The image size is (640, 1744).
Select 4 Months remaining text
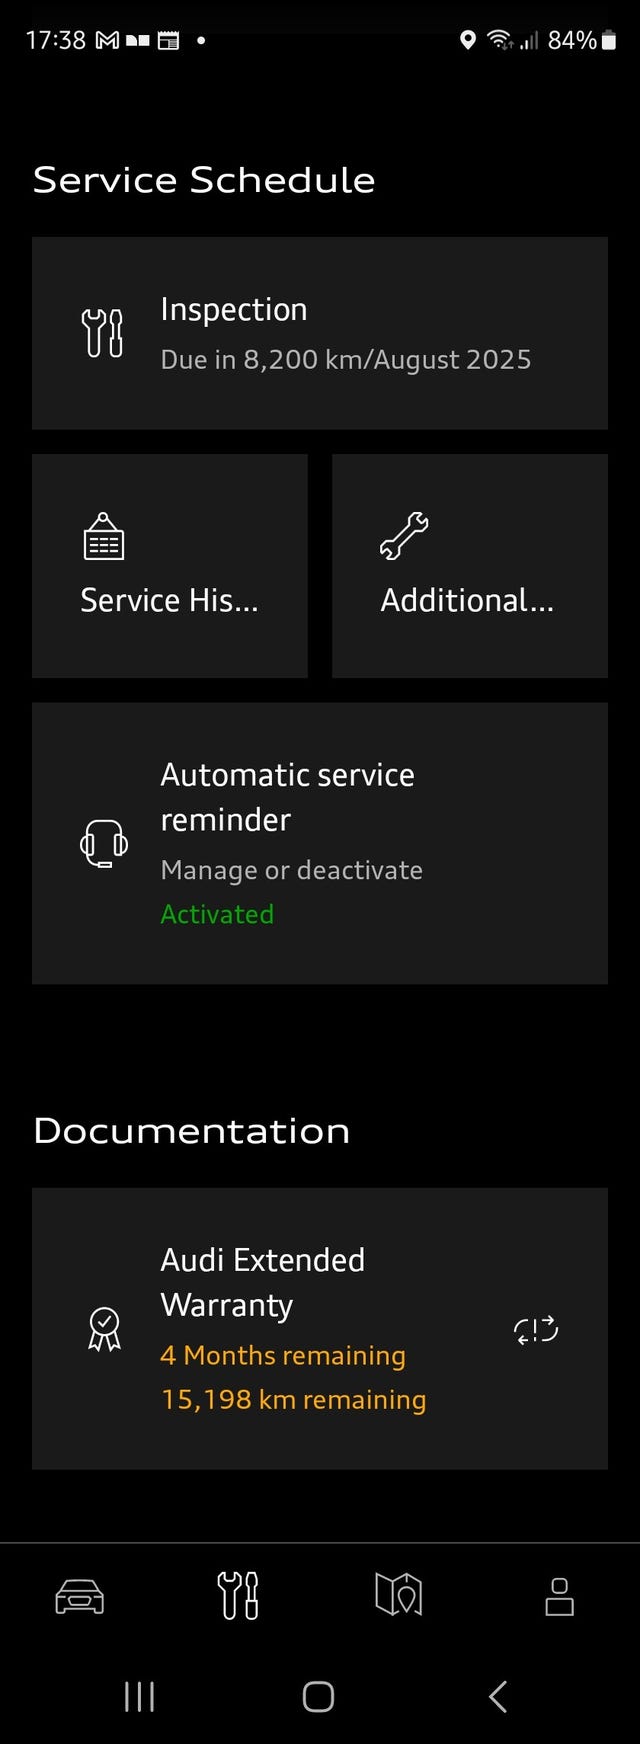pos(283,1355)
